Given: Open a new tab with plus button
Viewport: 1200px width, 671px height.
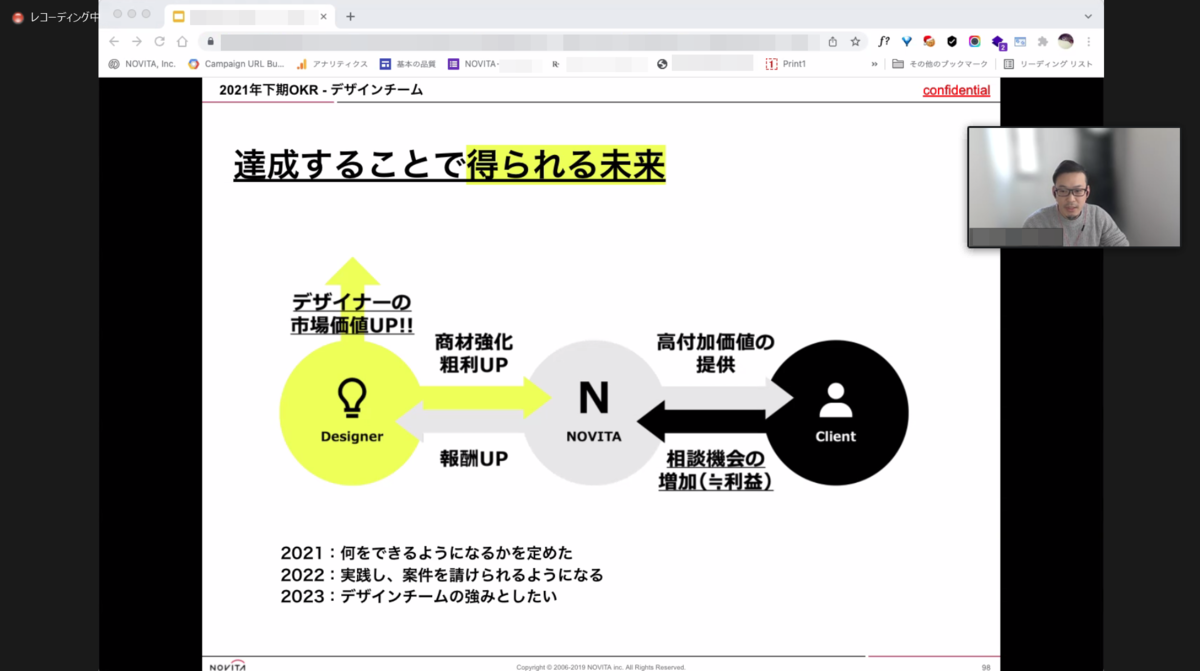Looking at the screenshot, I should coord(350,16).
